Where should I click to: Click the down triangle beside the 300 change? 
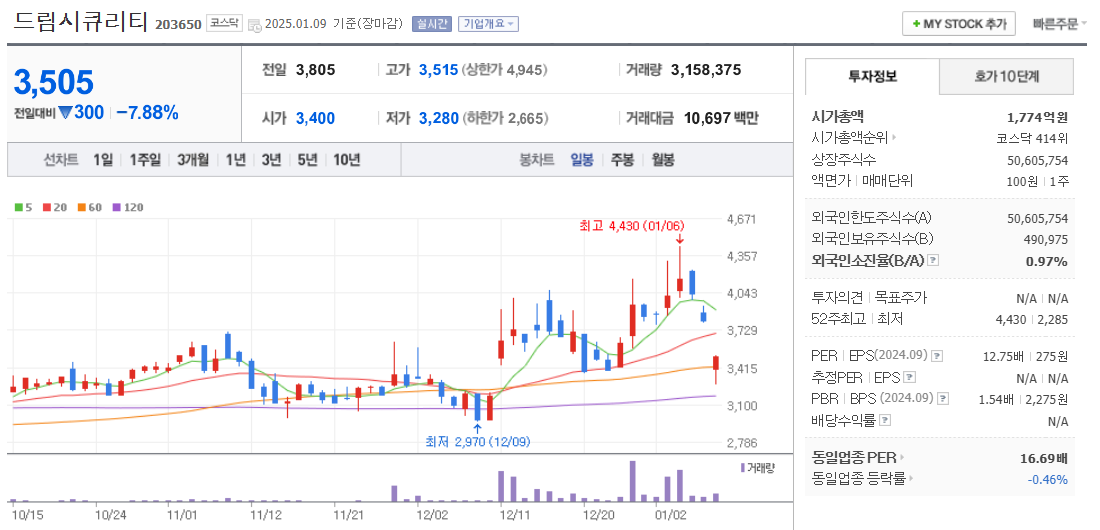(66, 112)
